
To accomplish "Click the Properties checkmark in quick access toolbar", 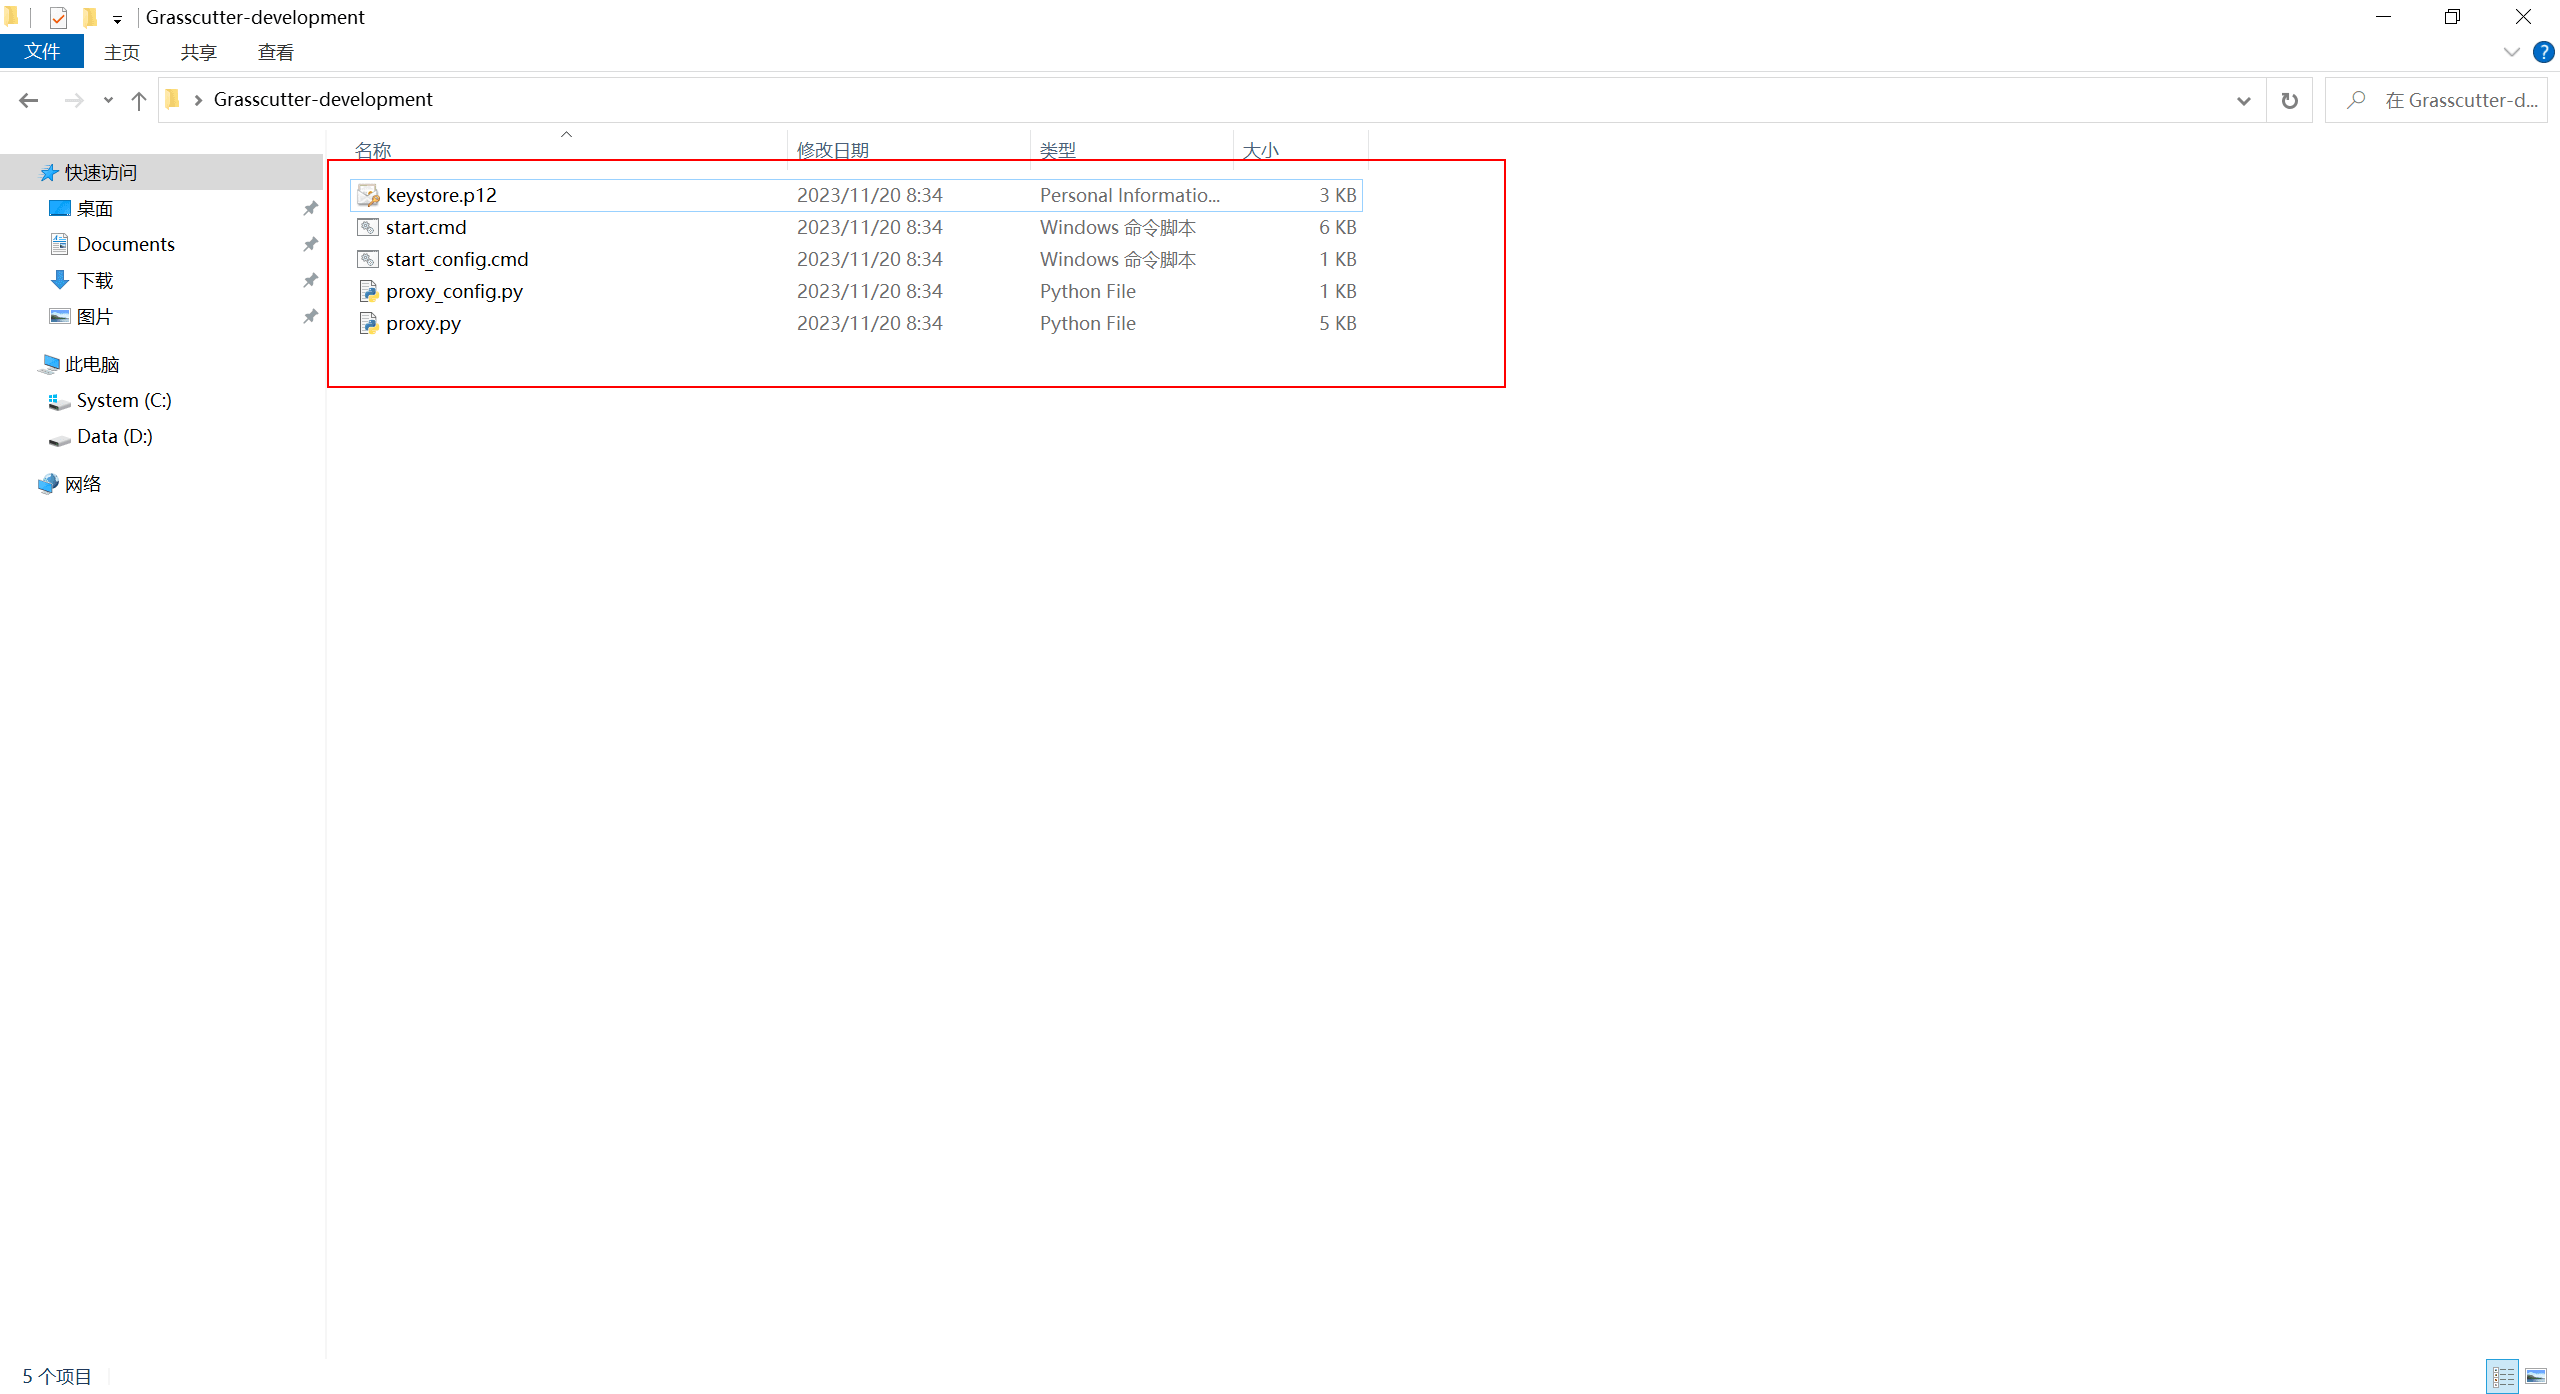I will pos(58,17).
